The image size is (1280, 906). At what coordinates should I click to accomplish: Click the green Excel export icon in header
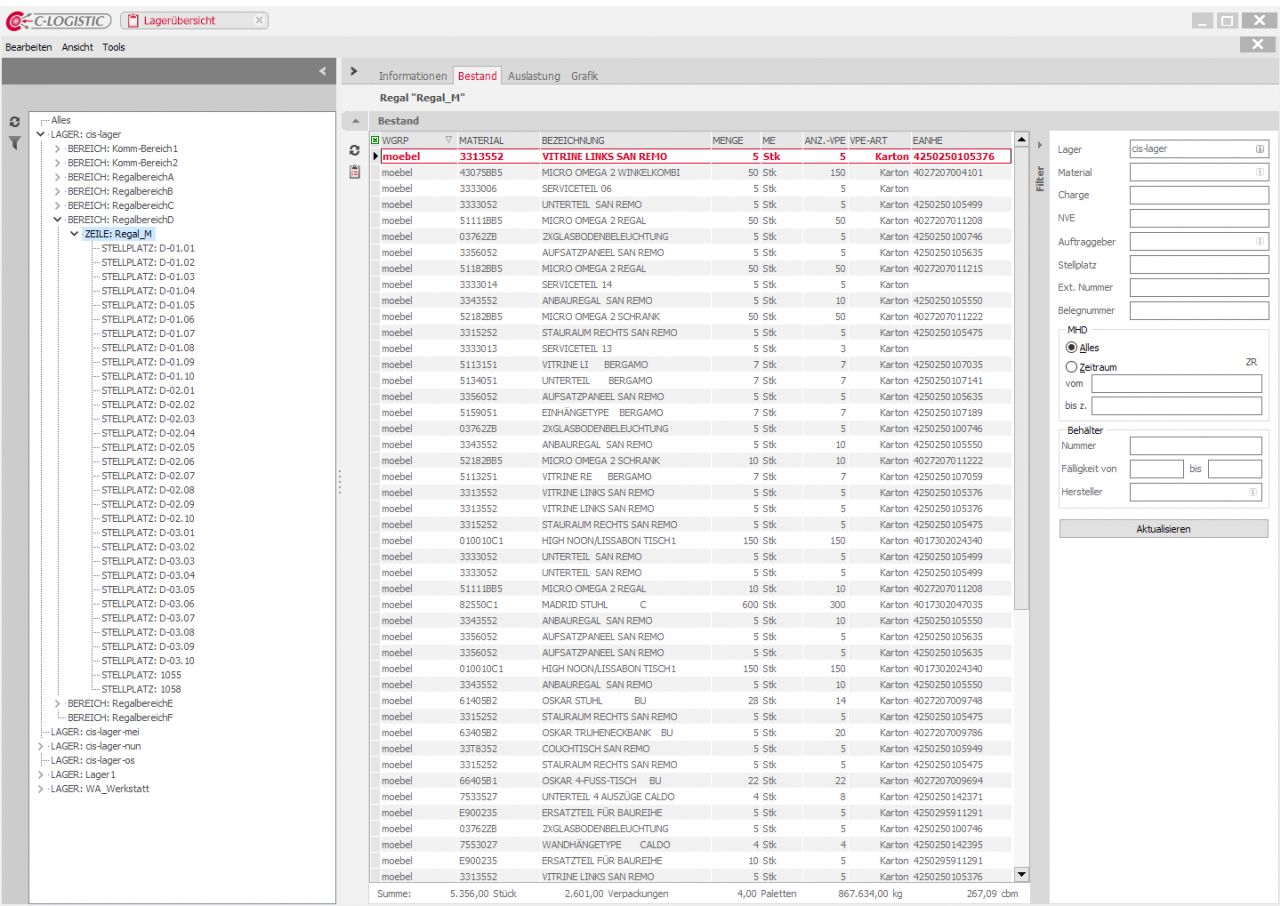pos(375,140)
